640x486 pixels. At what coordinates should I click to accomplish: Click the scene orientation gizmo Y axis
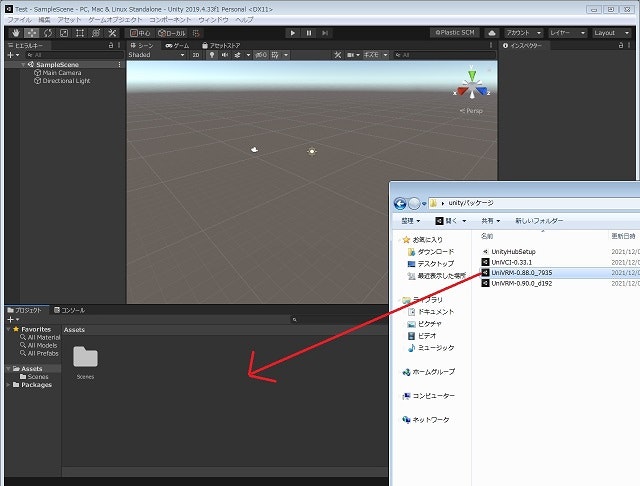point(472,75)
